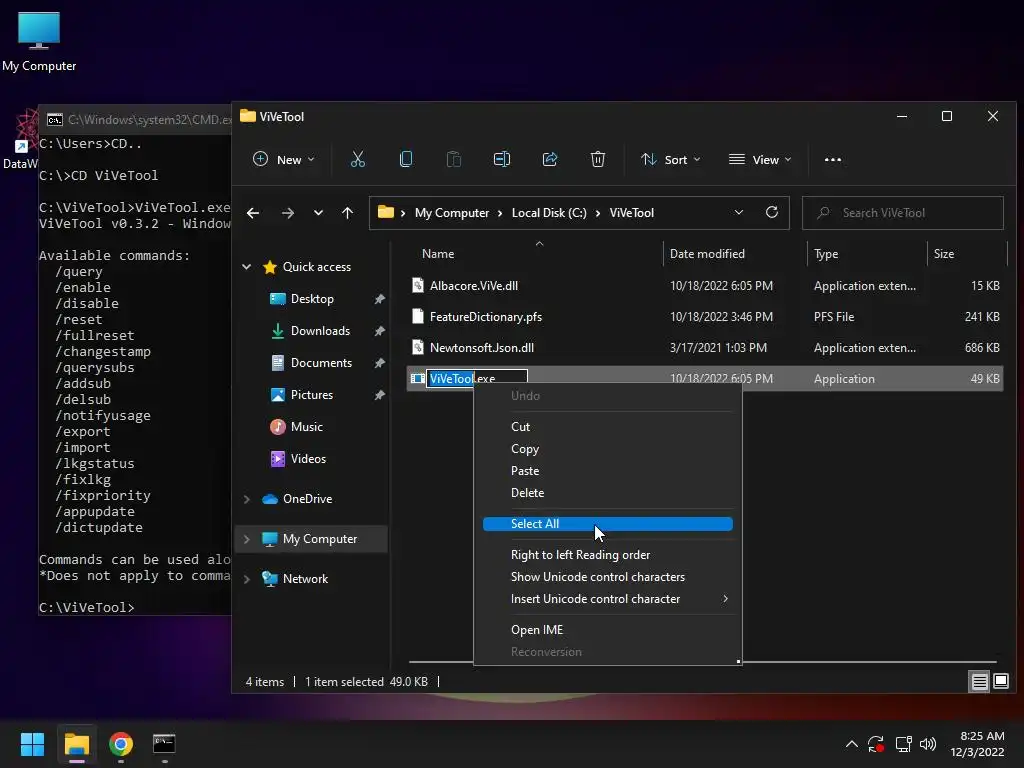Image resolution: width=1024 pixels, height=768 pixels.
Task: Open Videos in the navigation pane
Action: click(x=308, y=459)
